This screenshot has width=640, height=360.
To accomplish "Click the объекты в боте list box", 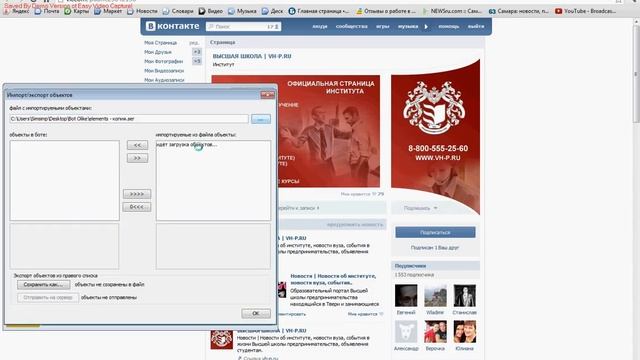I will (64, 181).
